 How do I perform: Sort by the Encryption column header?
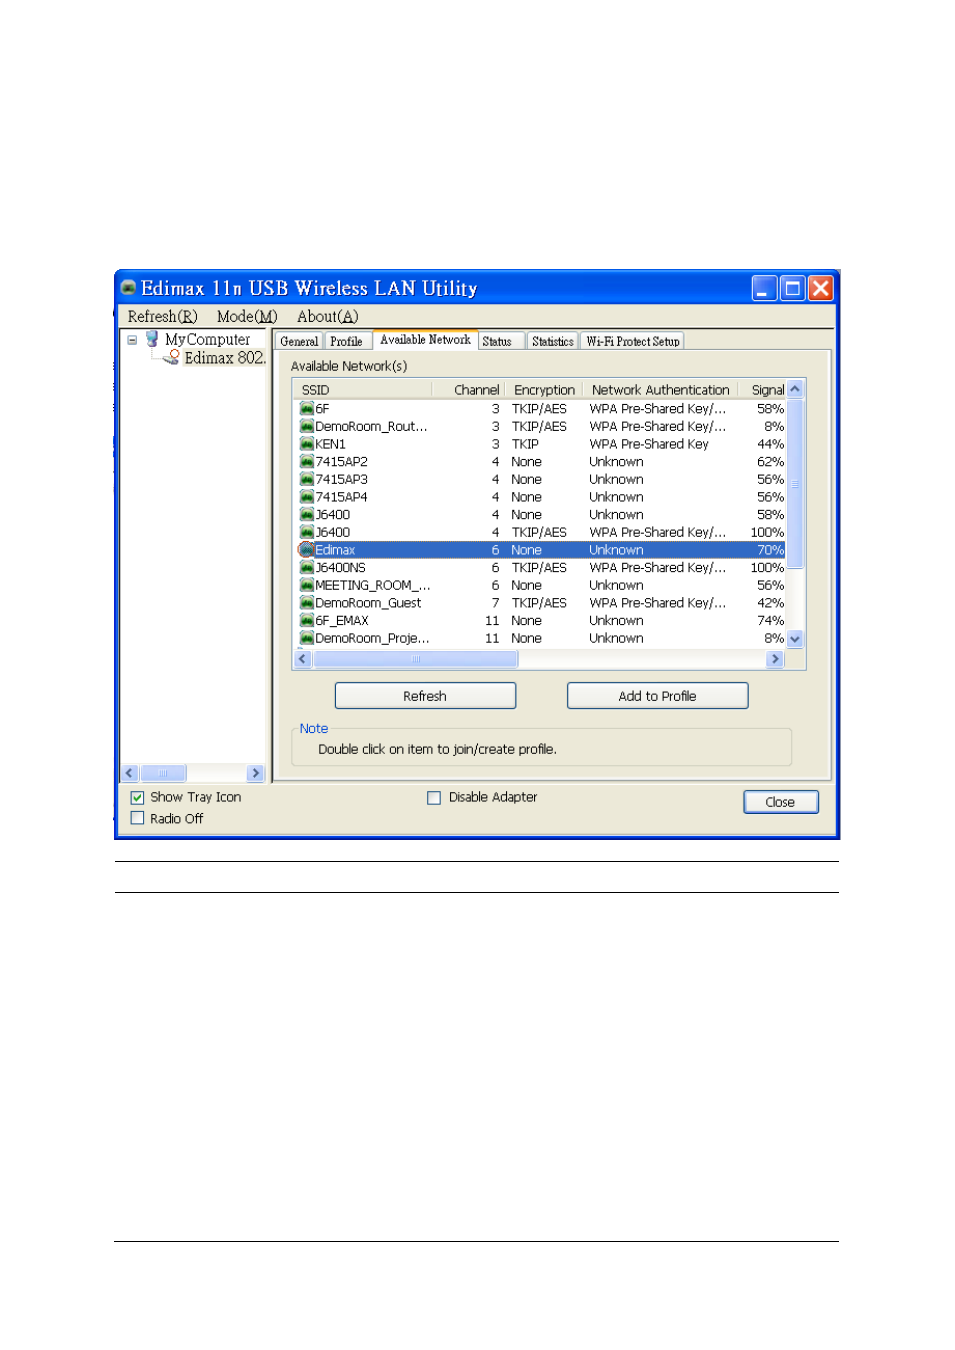(543, 390)
